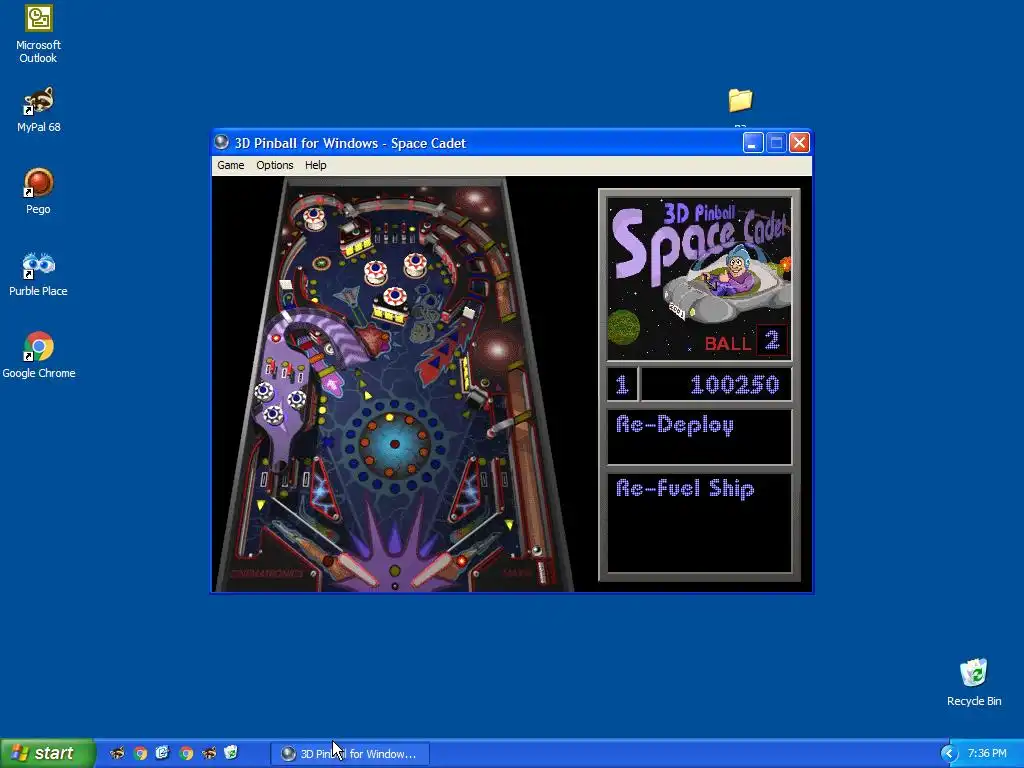
Task: Maximize the 3D Pinball window
Action: pyautogui.click(x=776, y=142)
